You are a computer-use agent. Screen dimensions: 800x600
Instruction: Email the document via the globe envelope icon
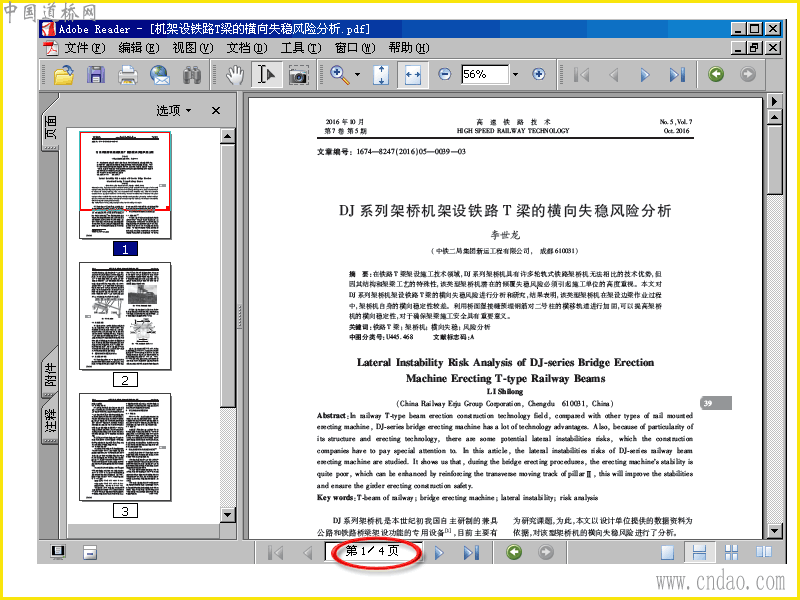coord(160,75)
